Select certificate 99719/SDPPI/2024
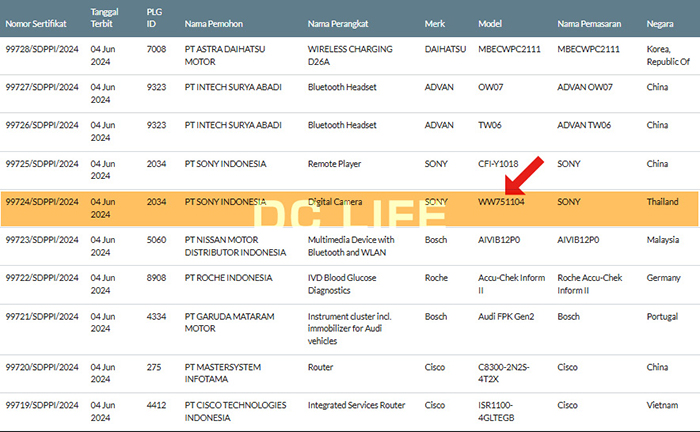Viewport: 700px width, 432px height. coord(42,405)
